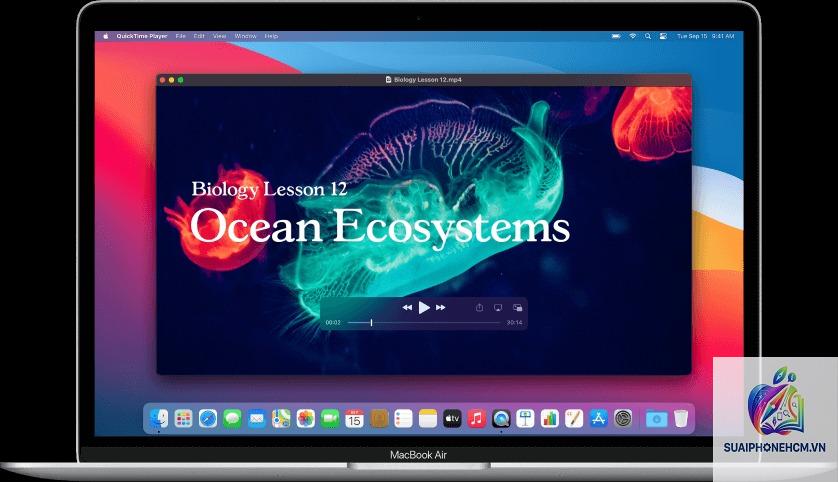838x482 pixels.
Task: Open Music from the Dock
Action: (x=477, y=418)
